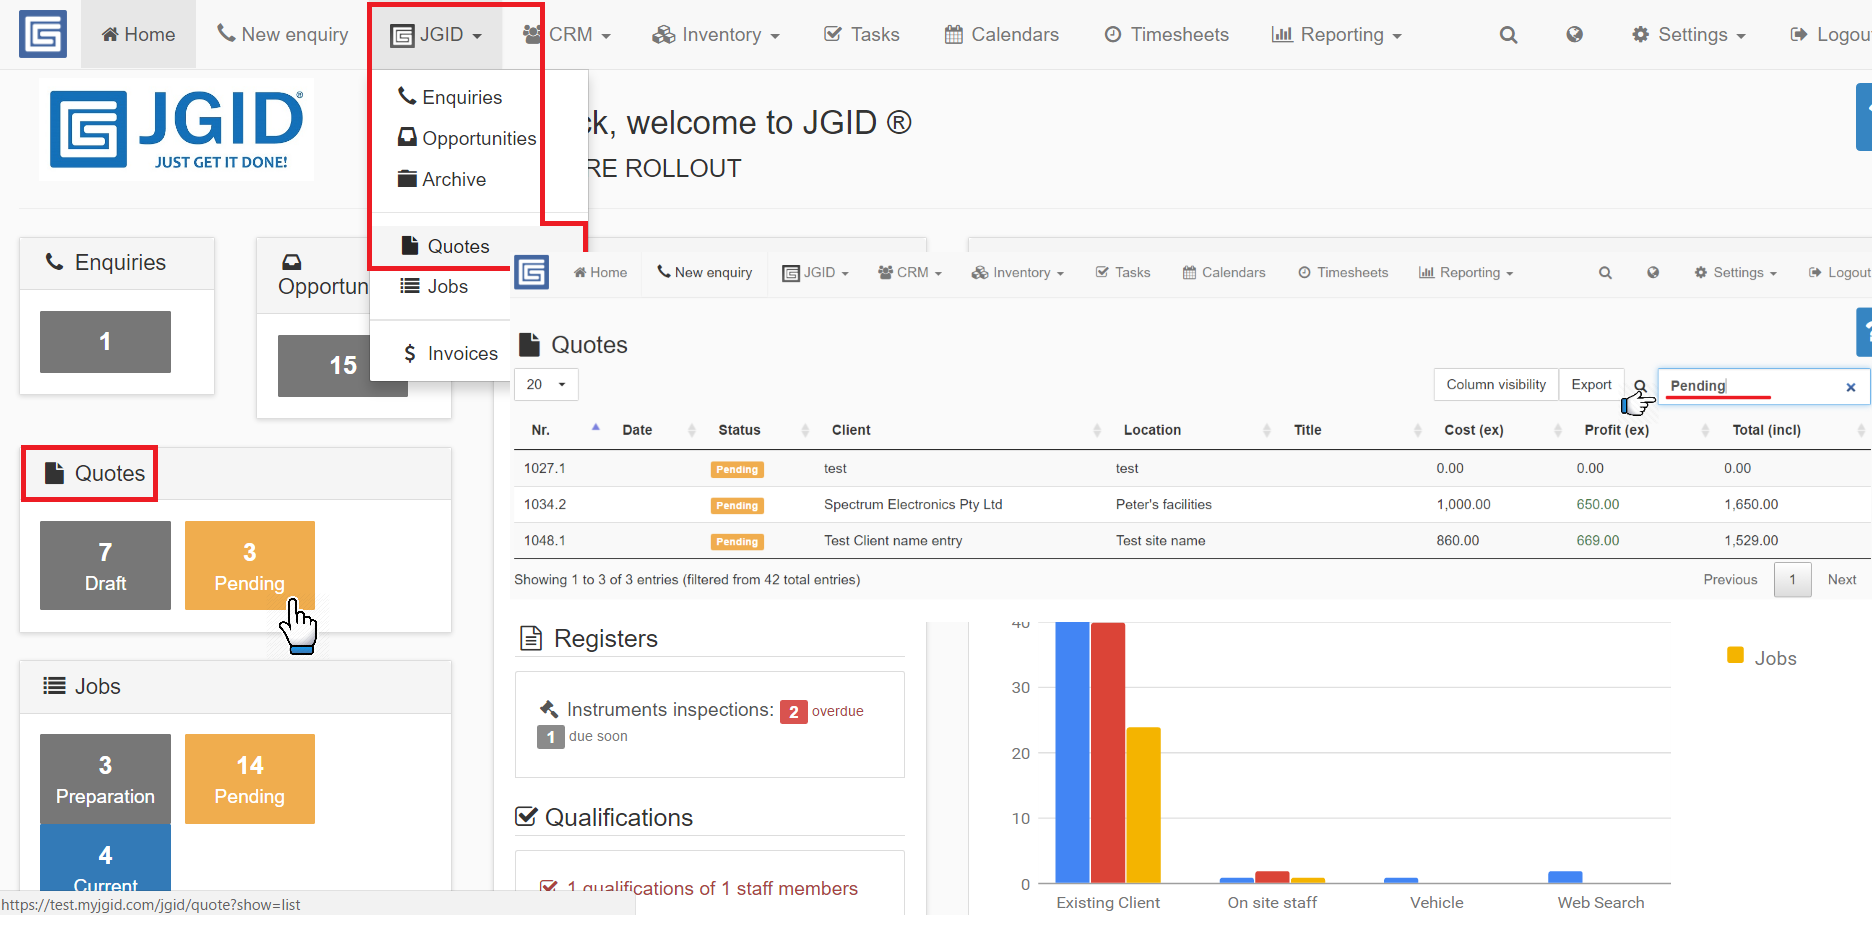The height and width of the screenshot is (938, 1872).
Task: Click the JGID logo in the inset Quotes page
Action: tap(532, 272)
